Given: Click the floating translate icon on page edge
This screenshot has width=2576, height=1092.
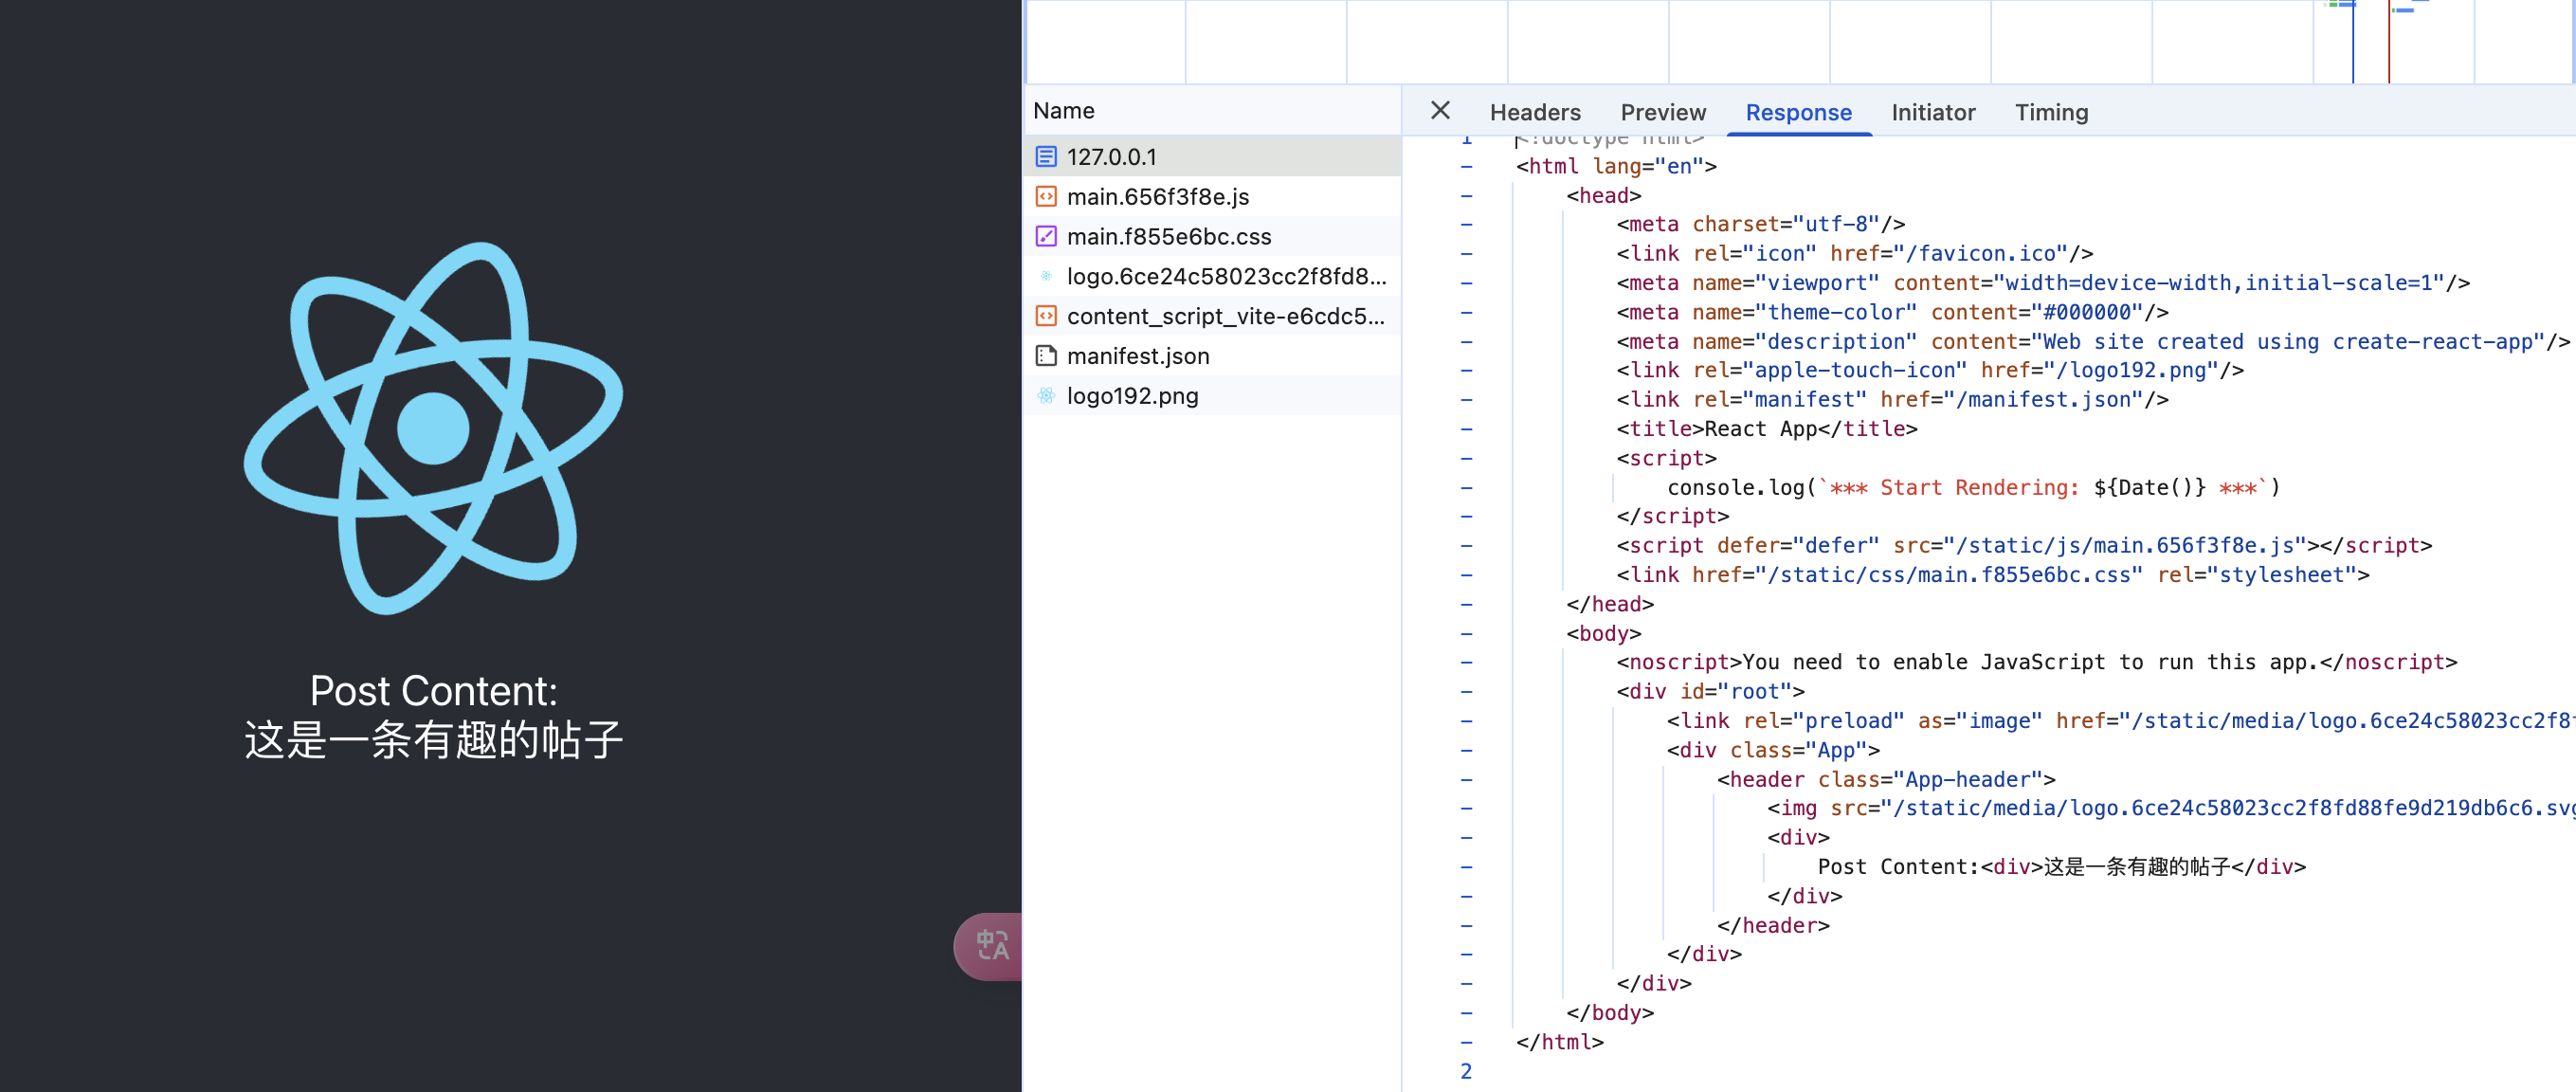Looking at the screenshot, I should click(x=991, y=945).
